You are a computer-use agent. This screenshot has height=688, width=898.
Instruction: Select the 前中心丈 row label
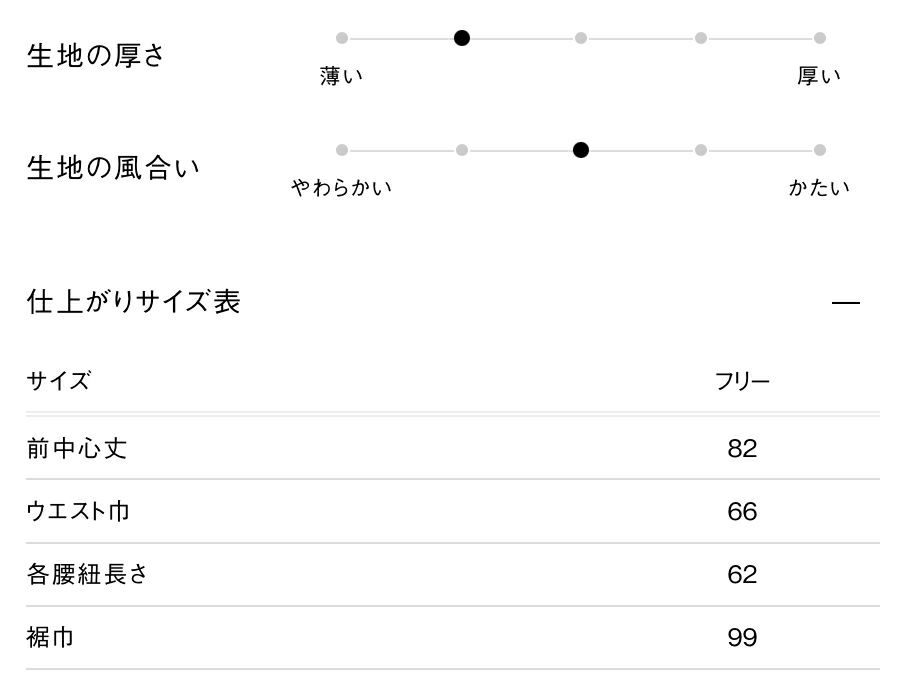(77, 448)
